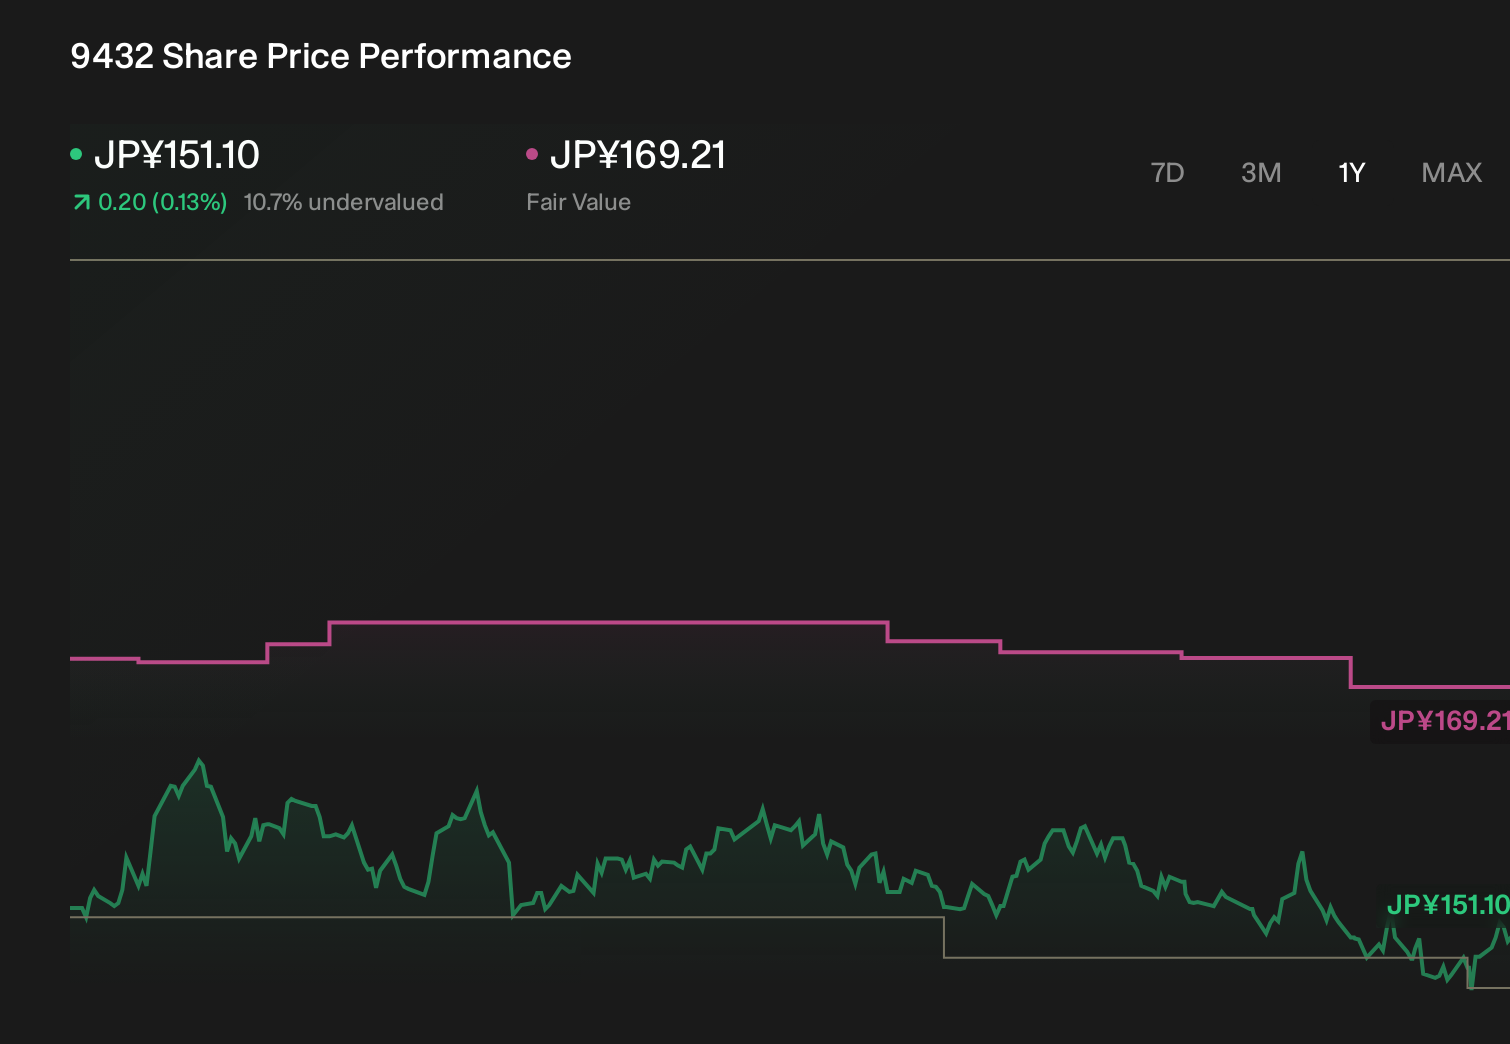Image resolution: width=1510 pixels, height=1044 pixels.
Task: Show MAX price history range
Action: pos(1452,173)
